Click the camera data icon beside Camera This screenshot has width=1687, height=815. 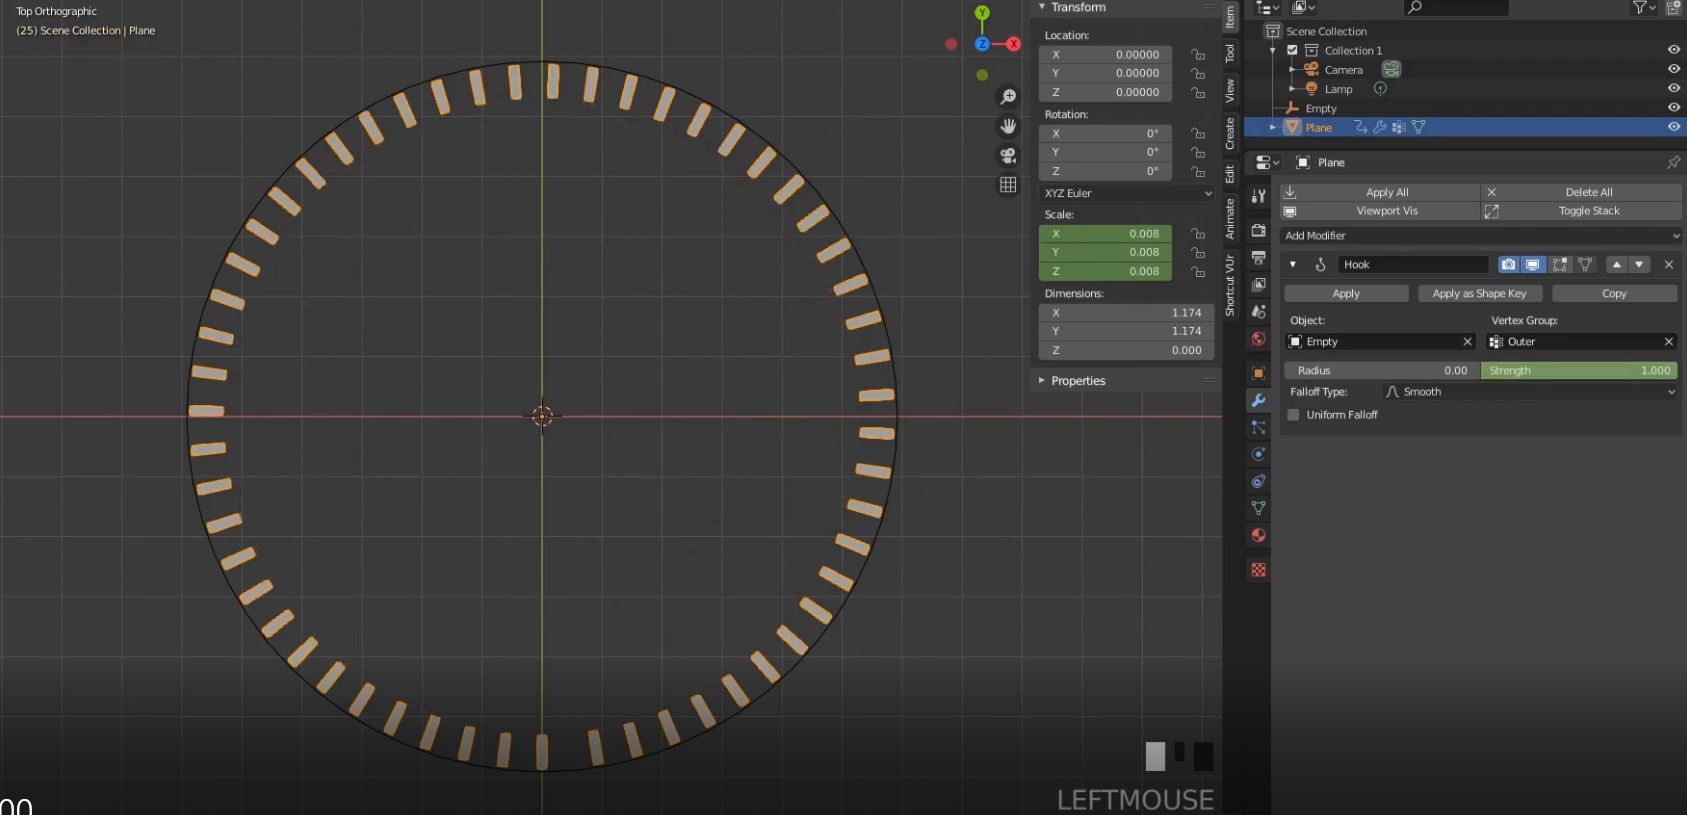tap(1391, 69)
